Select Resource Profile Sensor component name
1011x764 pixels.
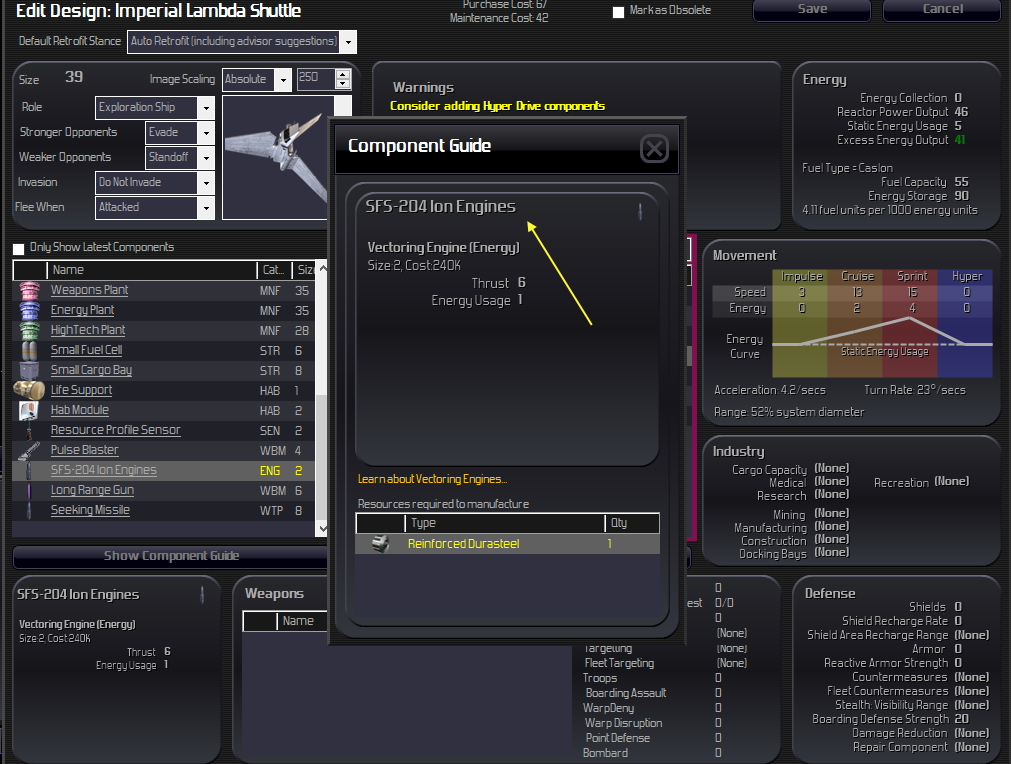click(x=115, y=430)
